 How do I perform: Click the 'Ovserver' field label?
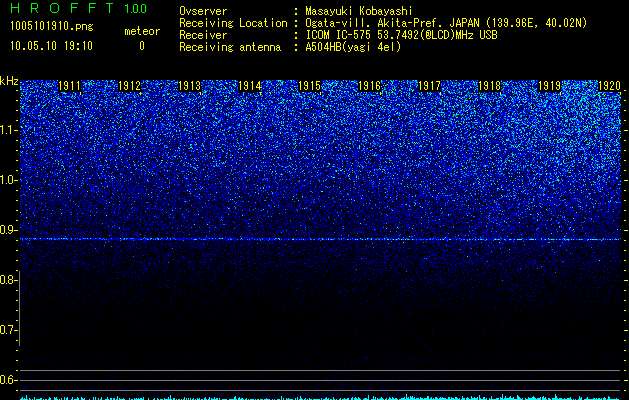(x=203, y=11)
